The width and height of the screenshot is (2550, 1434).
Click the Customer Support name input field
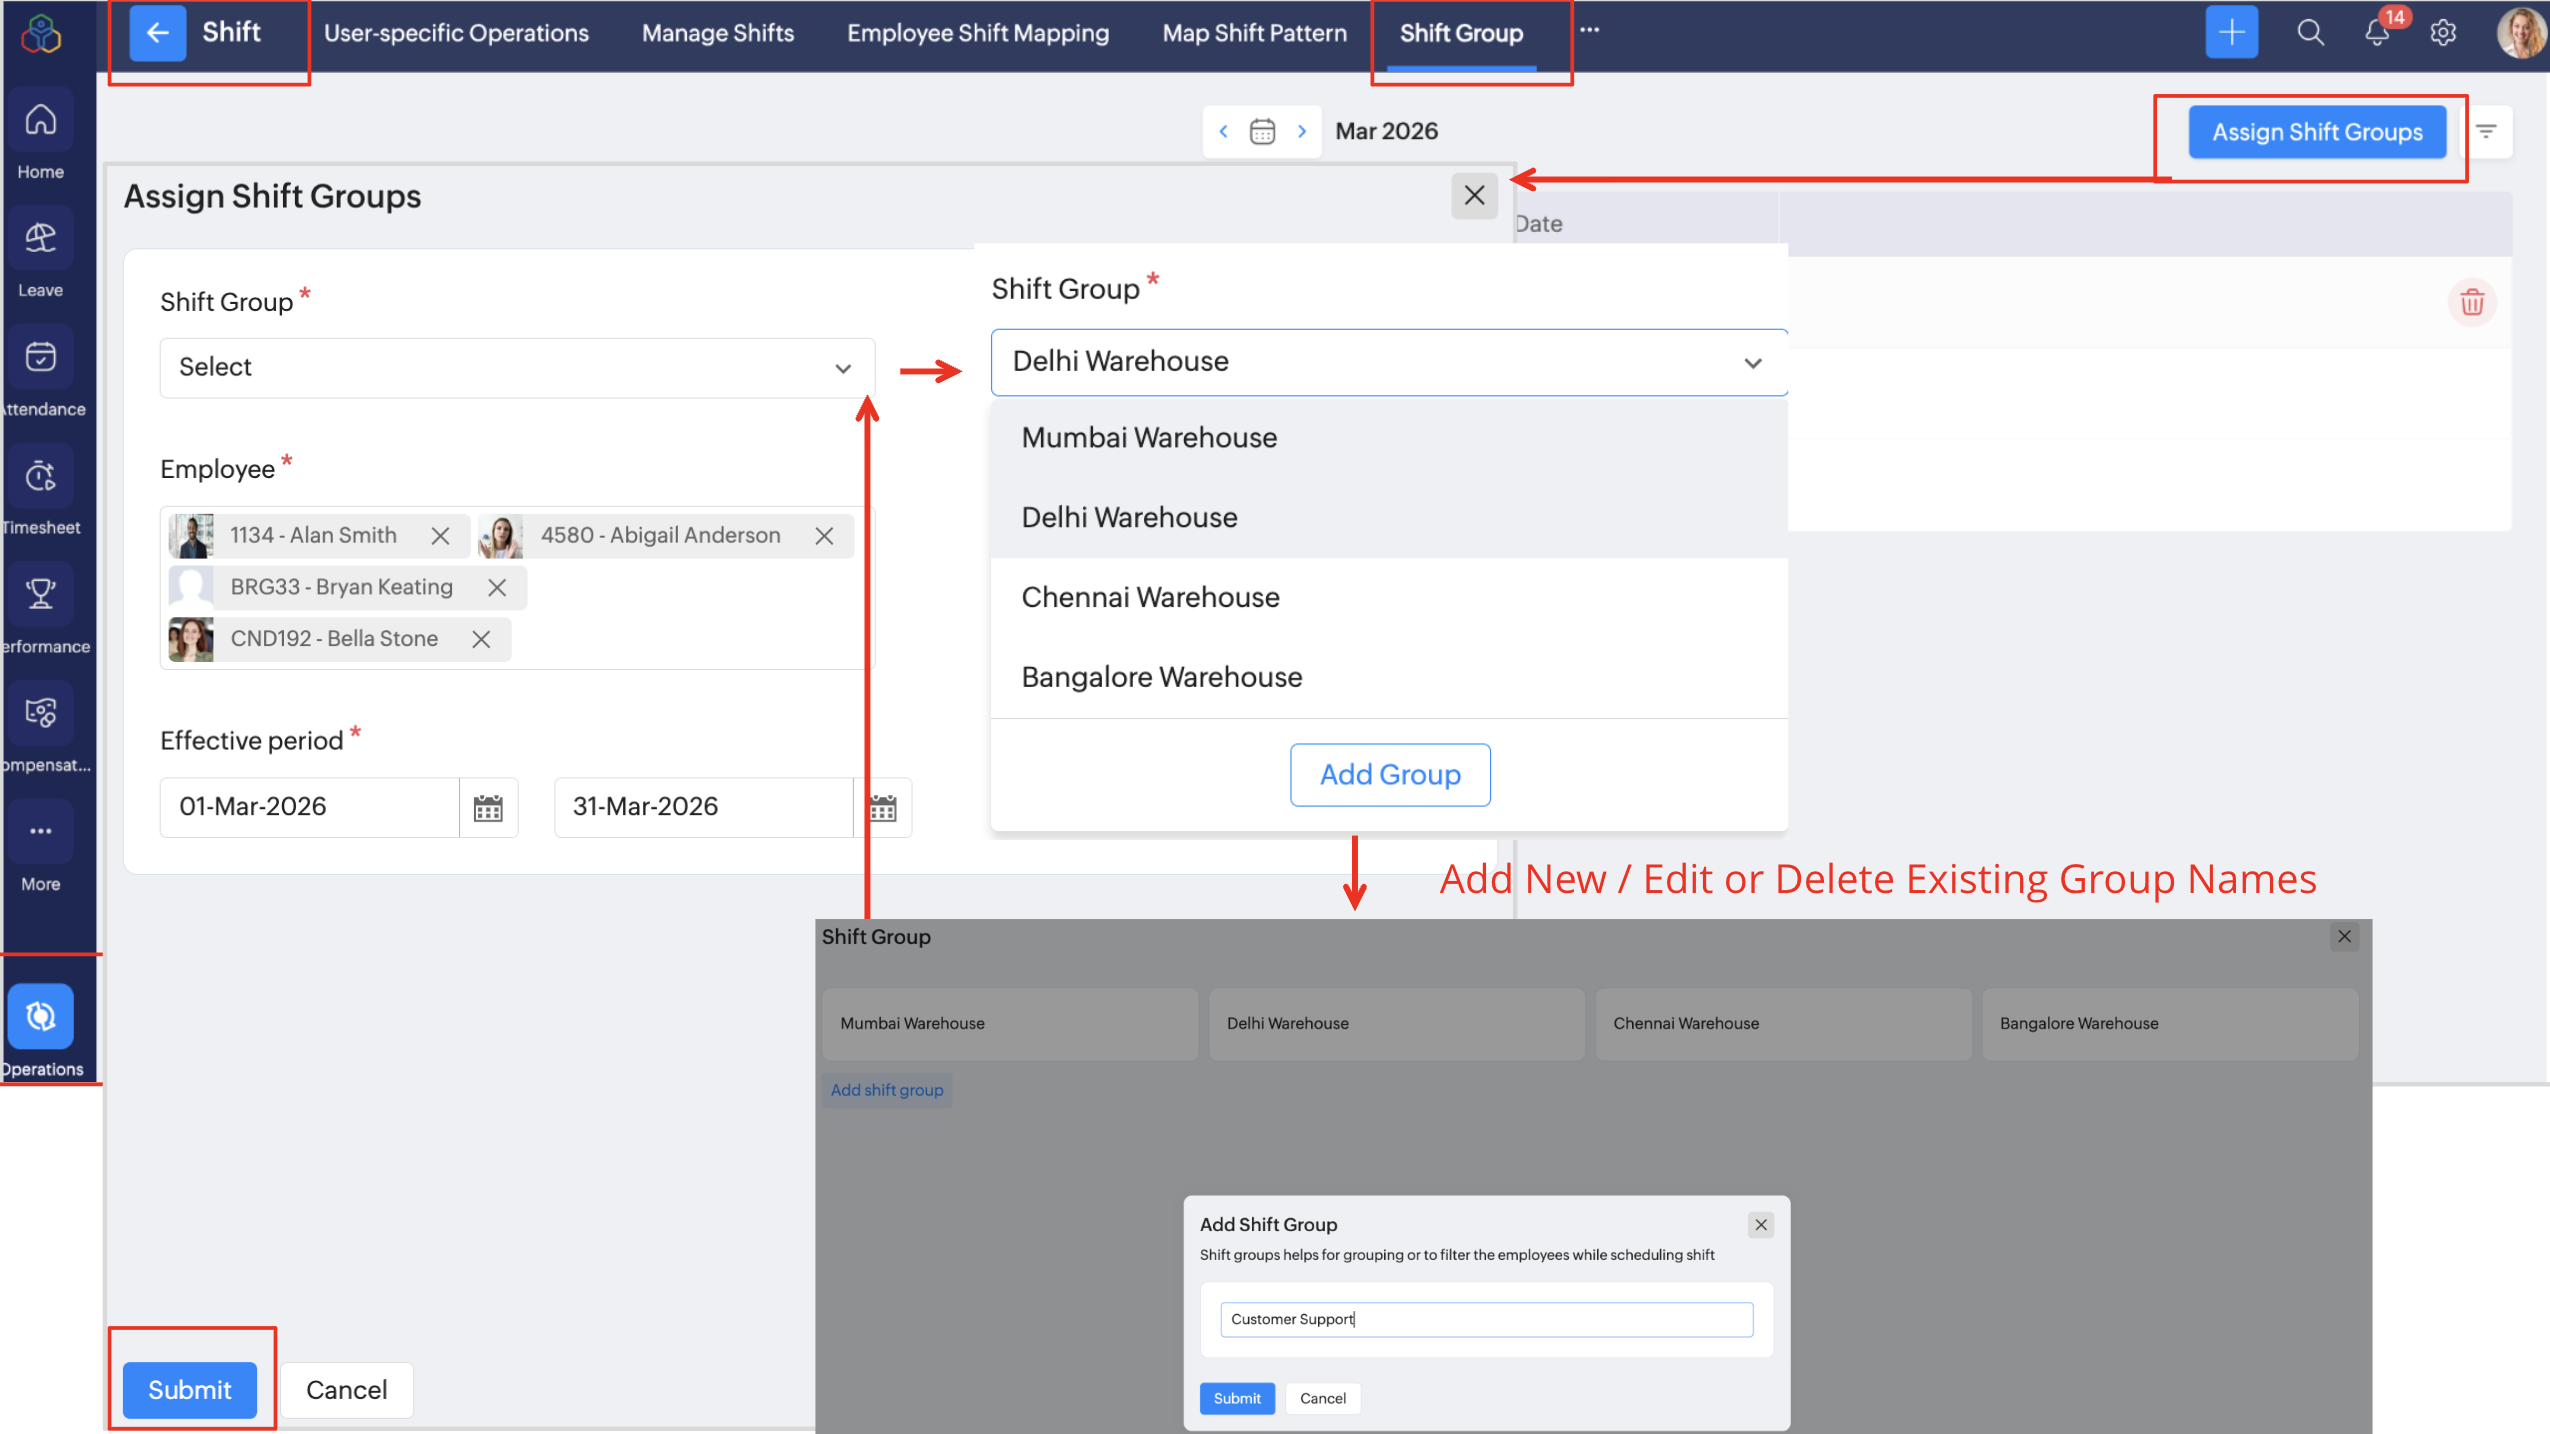coord(1485,1319)
